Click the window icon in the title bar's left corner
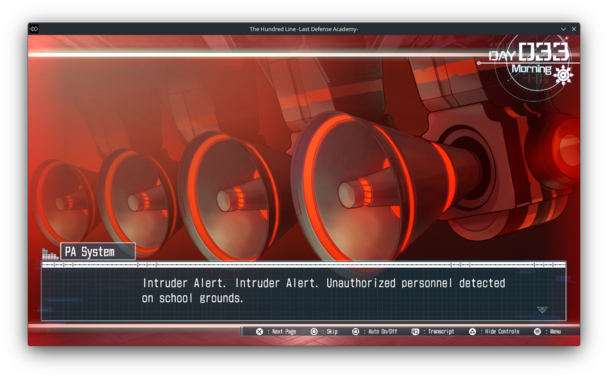The width and height of the screenshot is (608, 379). pos(34,29)
